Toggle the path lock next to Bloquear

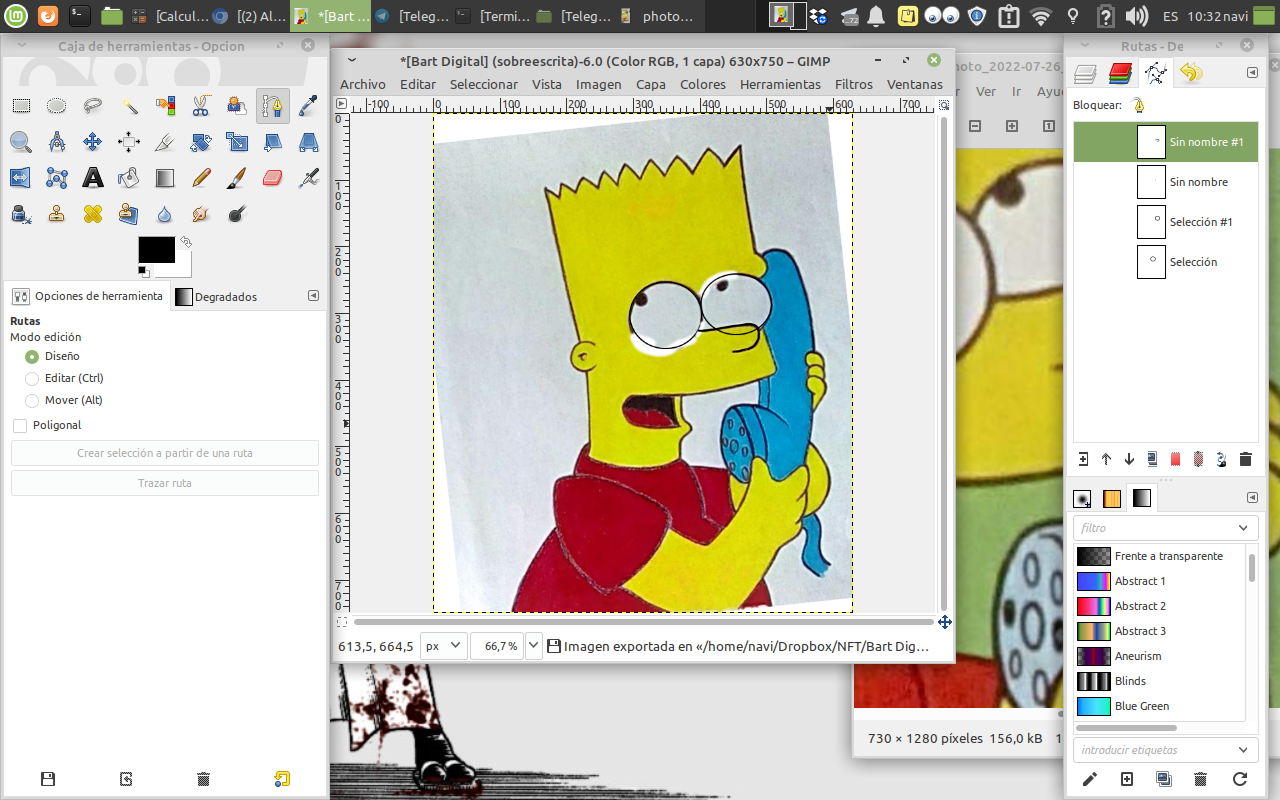point(1138,105)
